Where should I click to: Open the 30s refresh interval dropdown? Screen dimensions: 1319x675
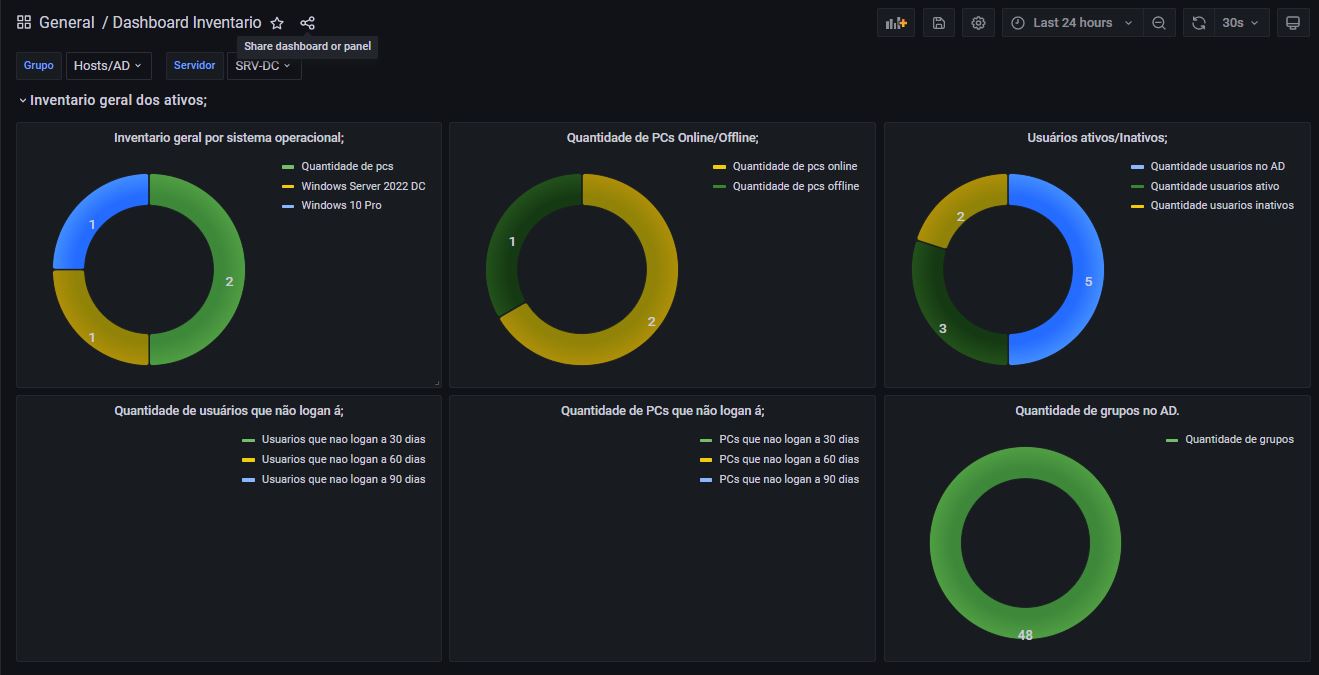[1241, 23]
